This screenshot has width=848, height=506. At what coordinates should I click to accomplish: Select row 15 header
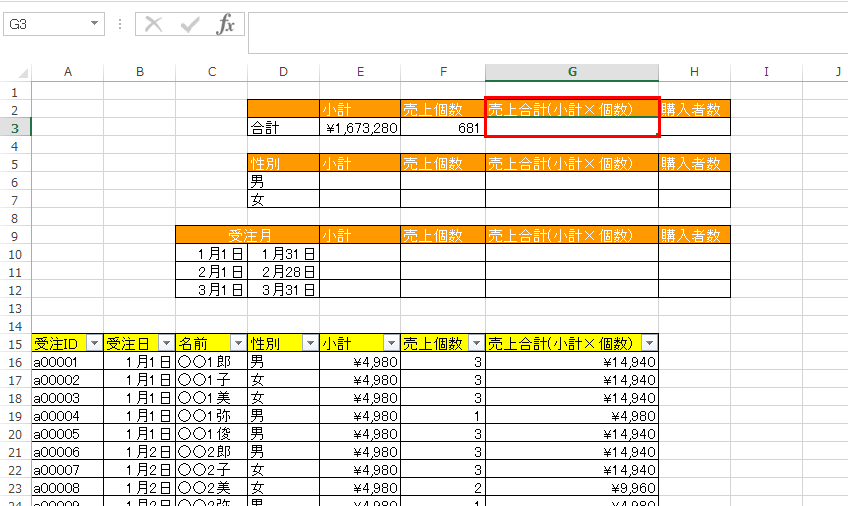pyautogui.click(x=15, y=343)
